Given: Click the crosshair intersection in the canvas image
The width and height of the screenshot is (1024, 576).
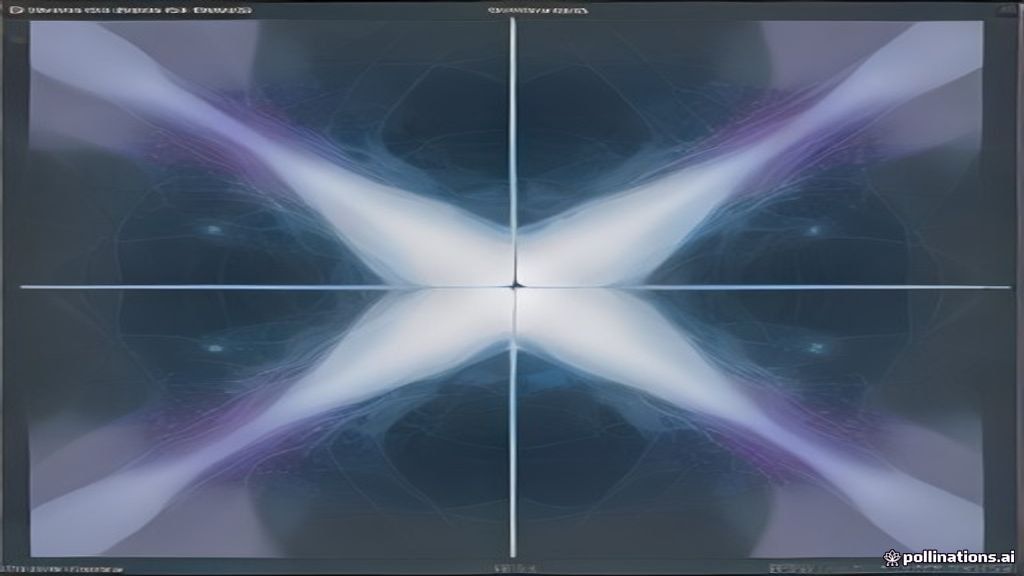Looking at the screenshot, I should pyautogui.click(x=515, y=286).
